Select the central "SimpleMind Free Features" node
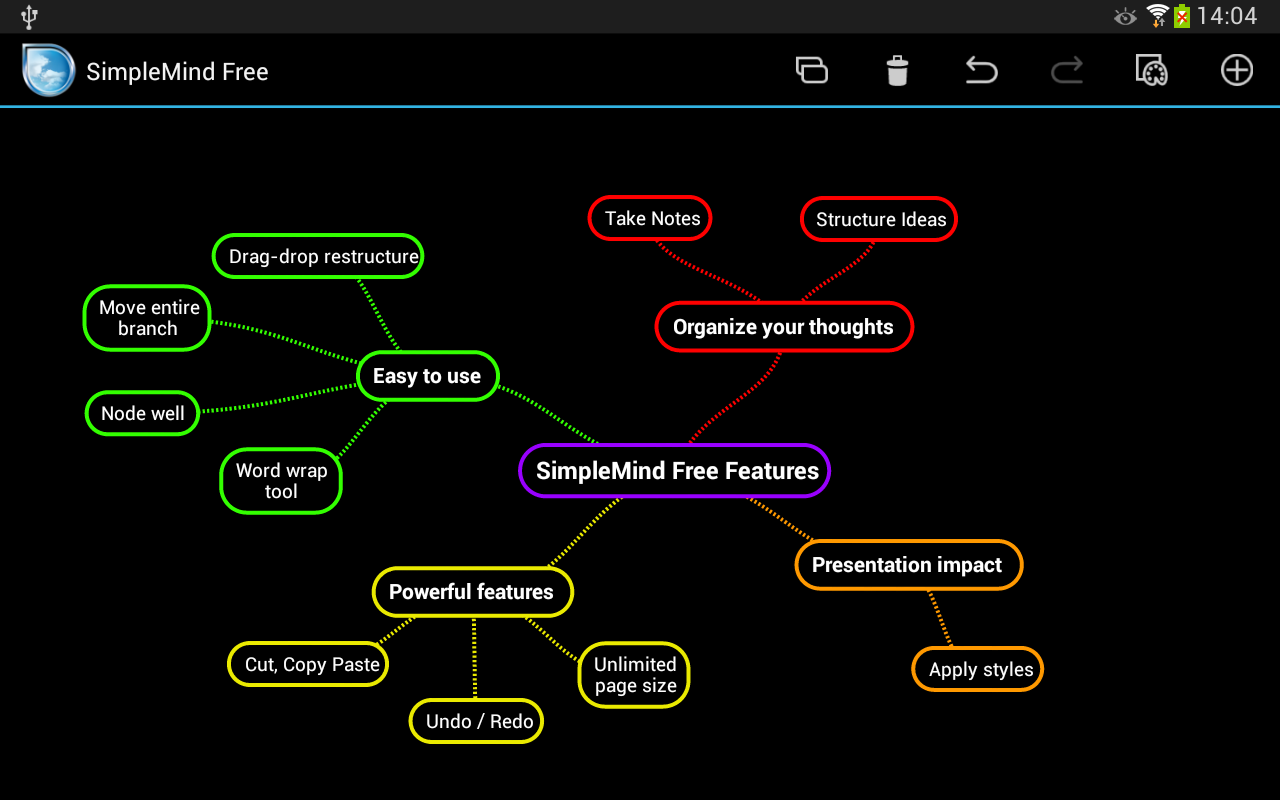This screenshot has width=1280, height=800. (674, 470)
